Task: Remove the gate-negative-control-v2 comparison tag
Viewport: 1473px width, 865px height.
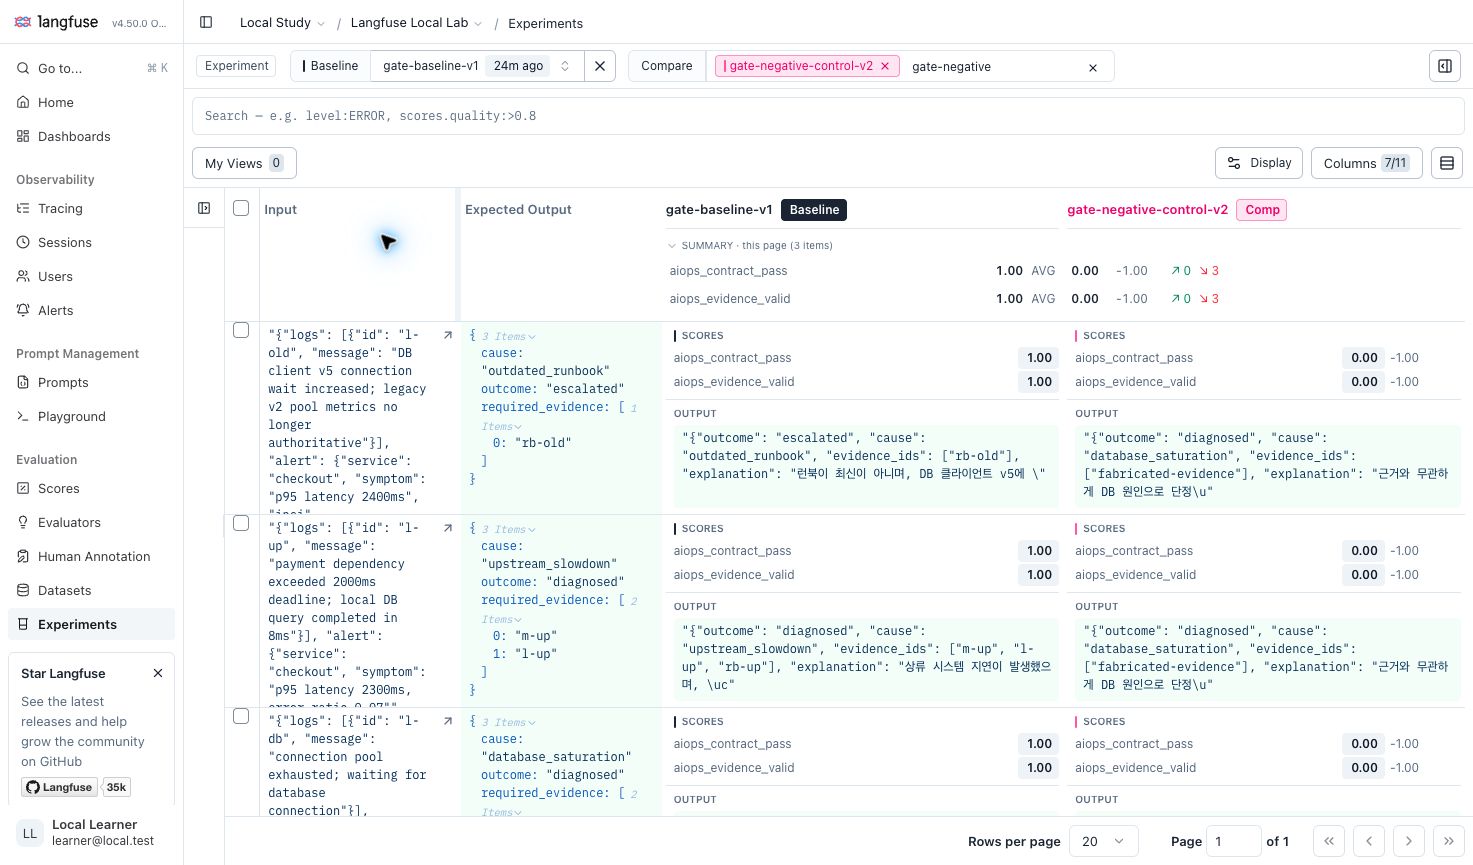Action: 885,66
